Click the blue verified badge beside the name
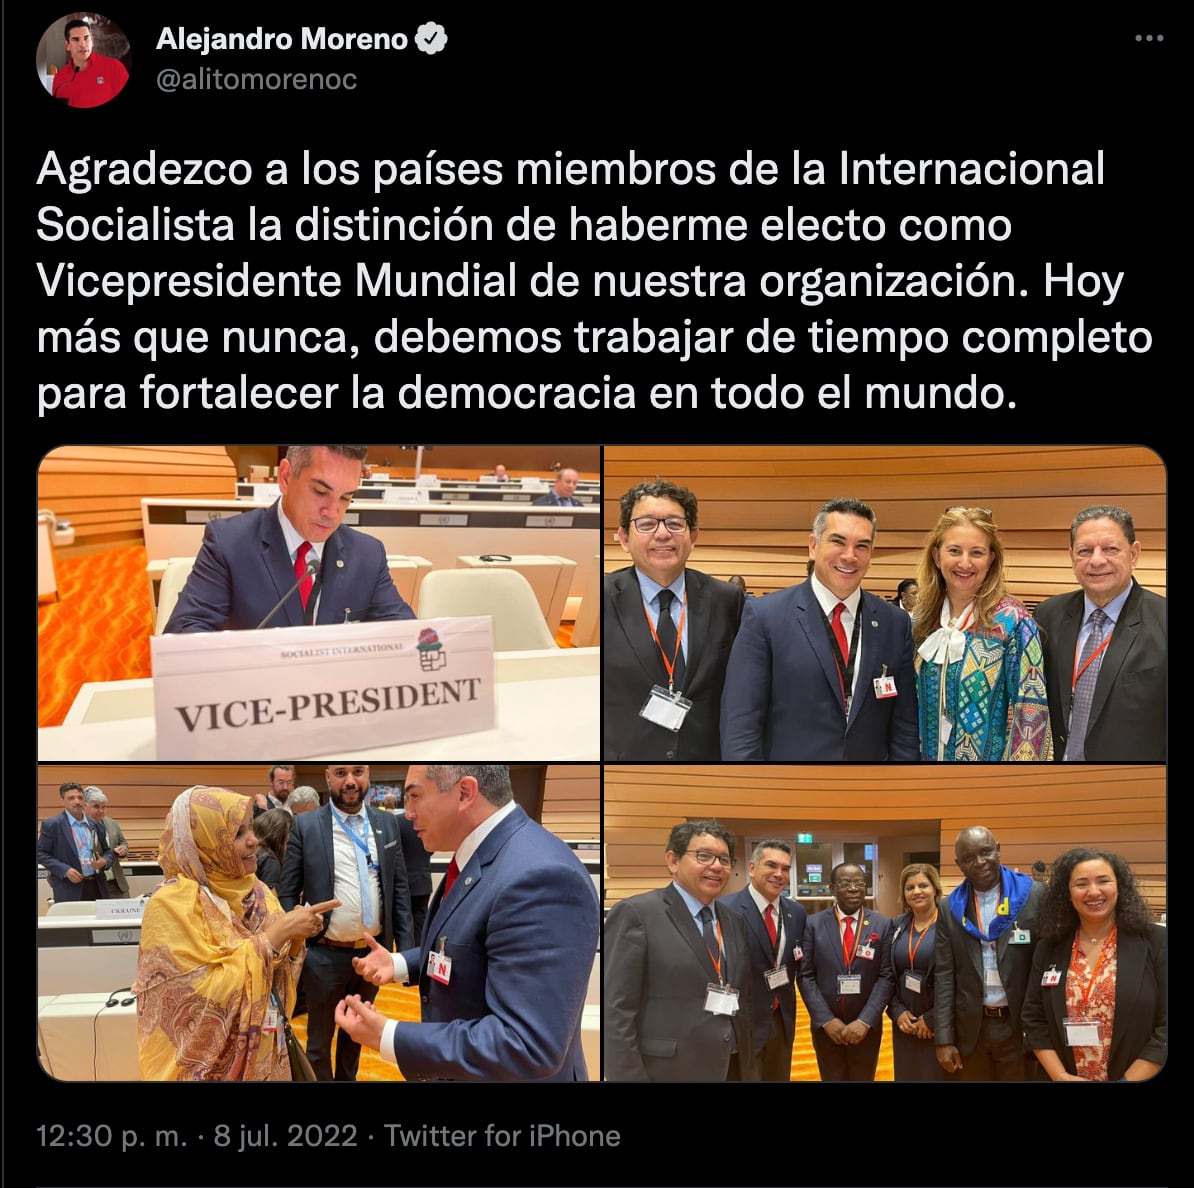 (x=431, y=39)
